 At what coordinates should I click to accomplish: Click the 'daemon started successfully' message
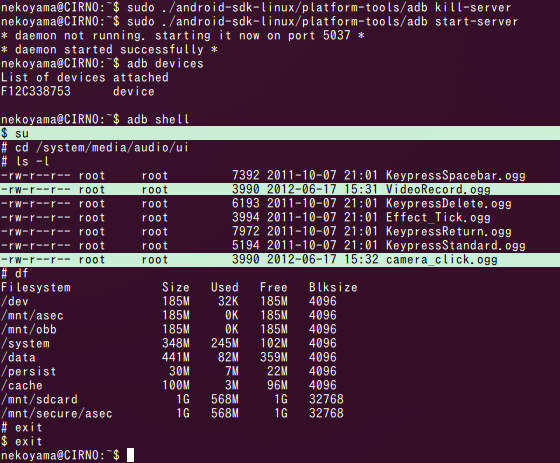(x=109, y=50)
